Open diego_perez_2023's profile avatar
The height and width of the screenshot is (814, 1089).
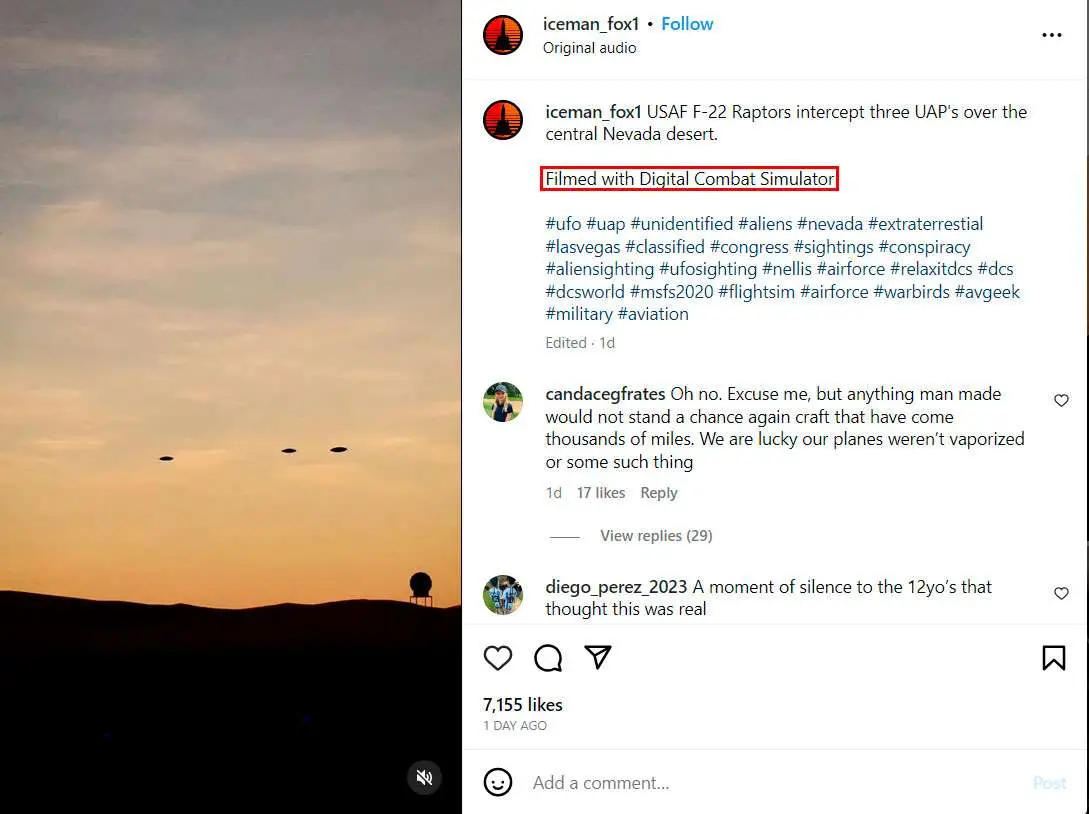[503, 595]
